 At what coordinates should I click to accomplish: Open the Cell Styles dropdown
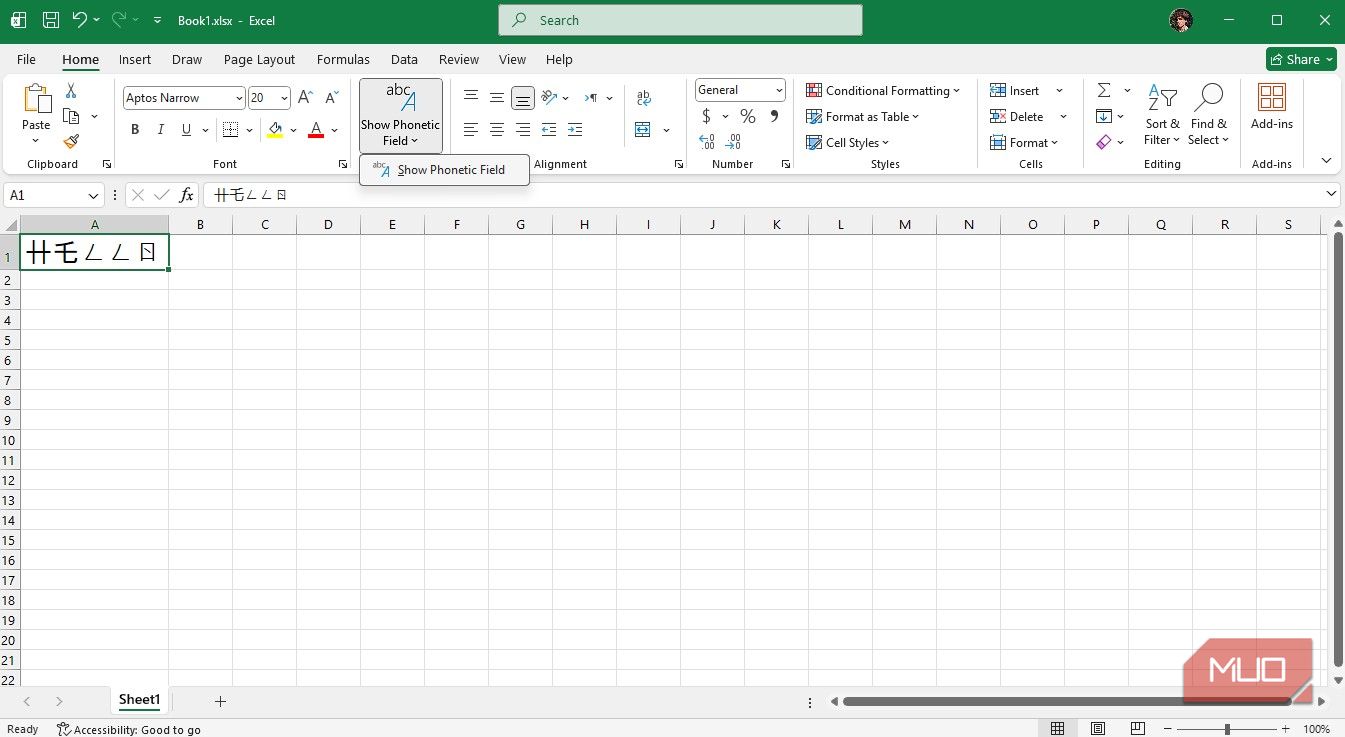tap(848, 143)
